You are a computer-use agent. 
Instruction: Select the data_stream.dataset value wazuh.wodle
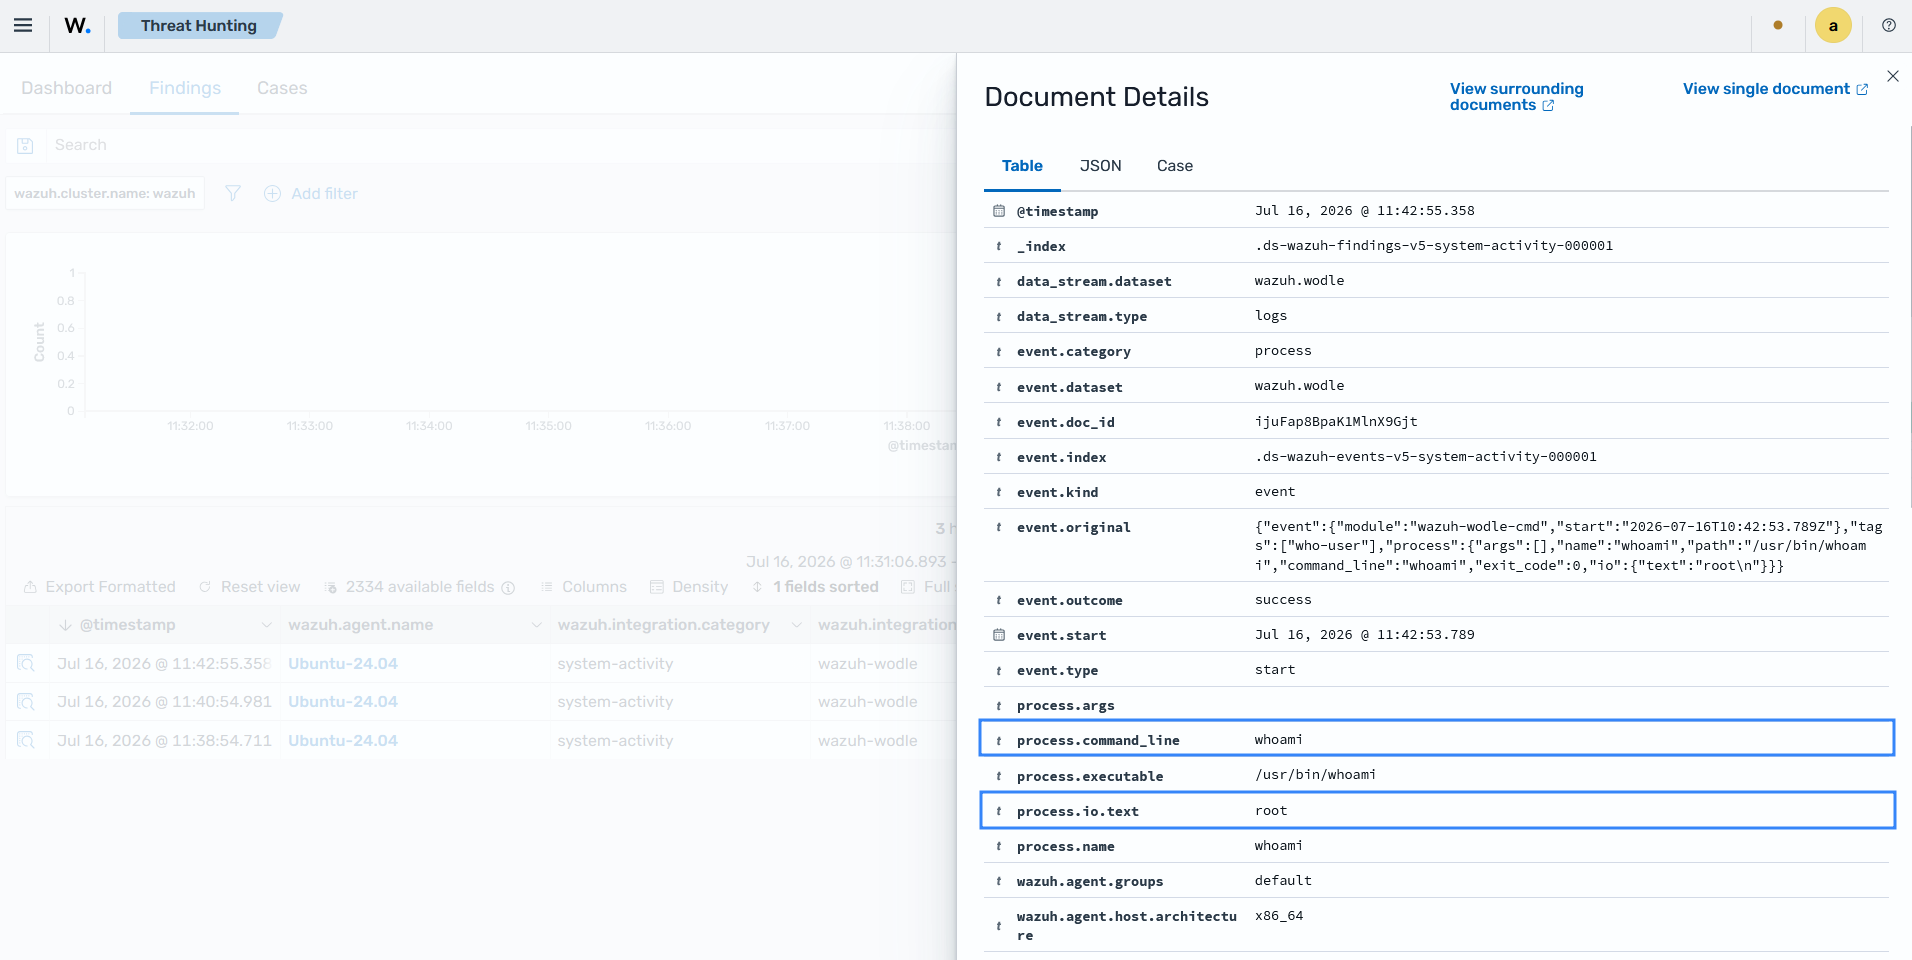[1299, 281]
